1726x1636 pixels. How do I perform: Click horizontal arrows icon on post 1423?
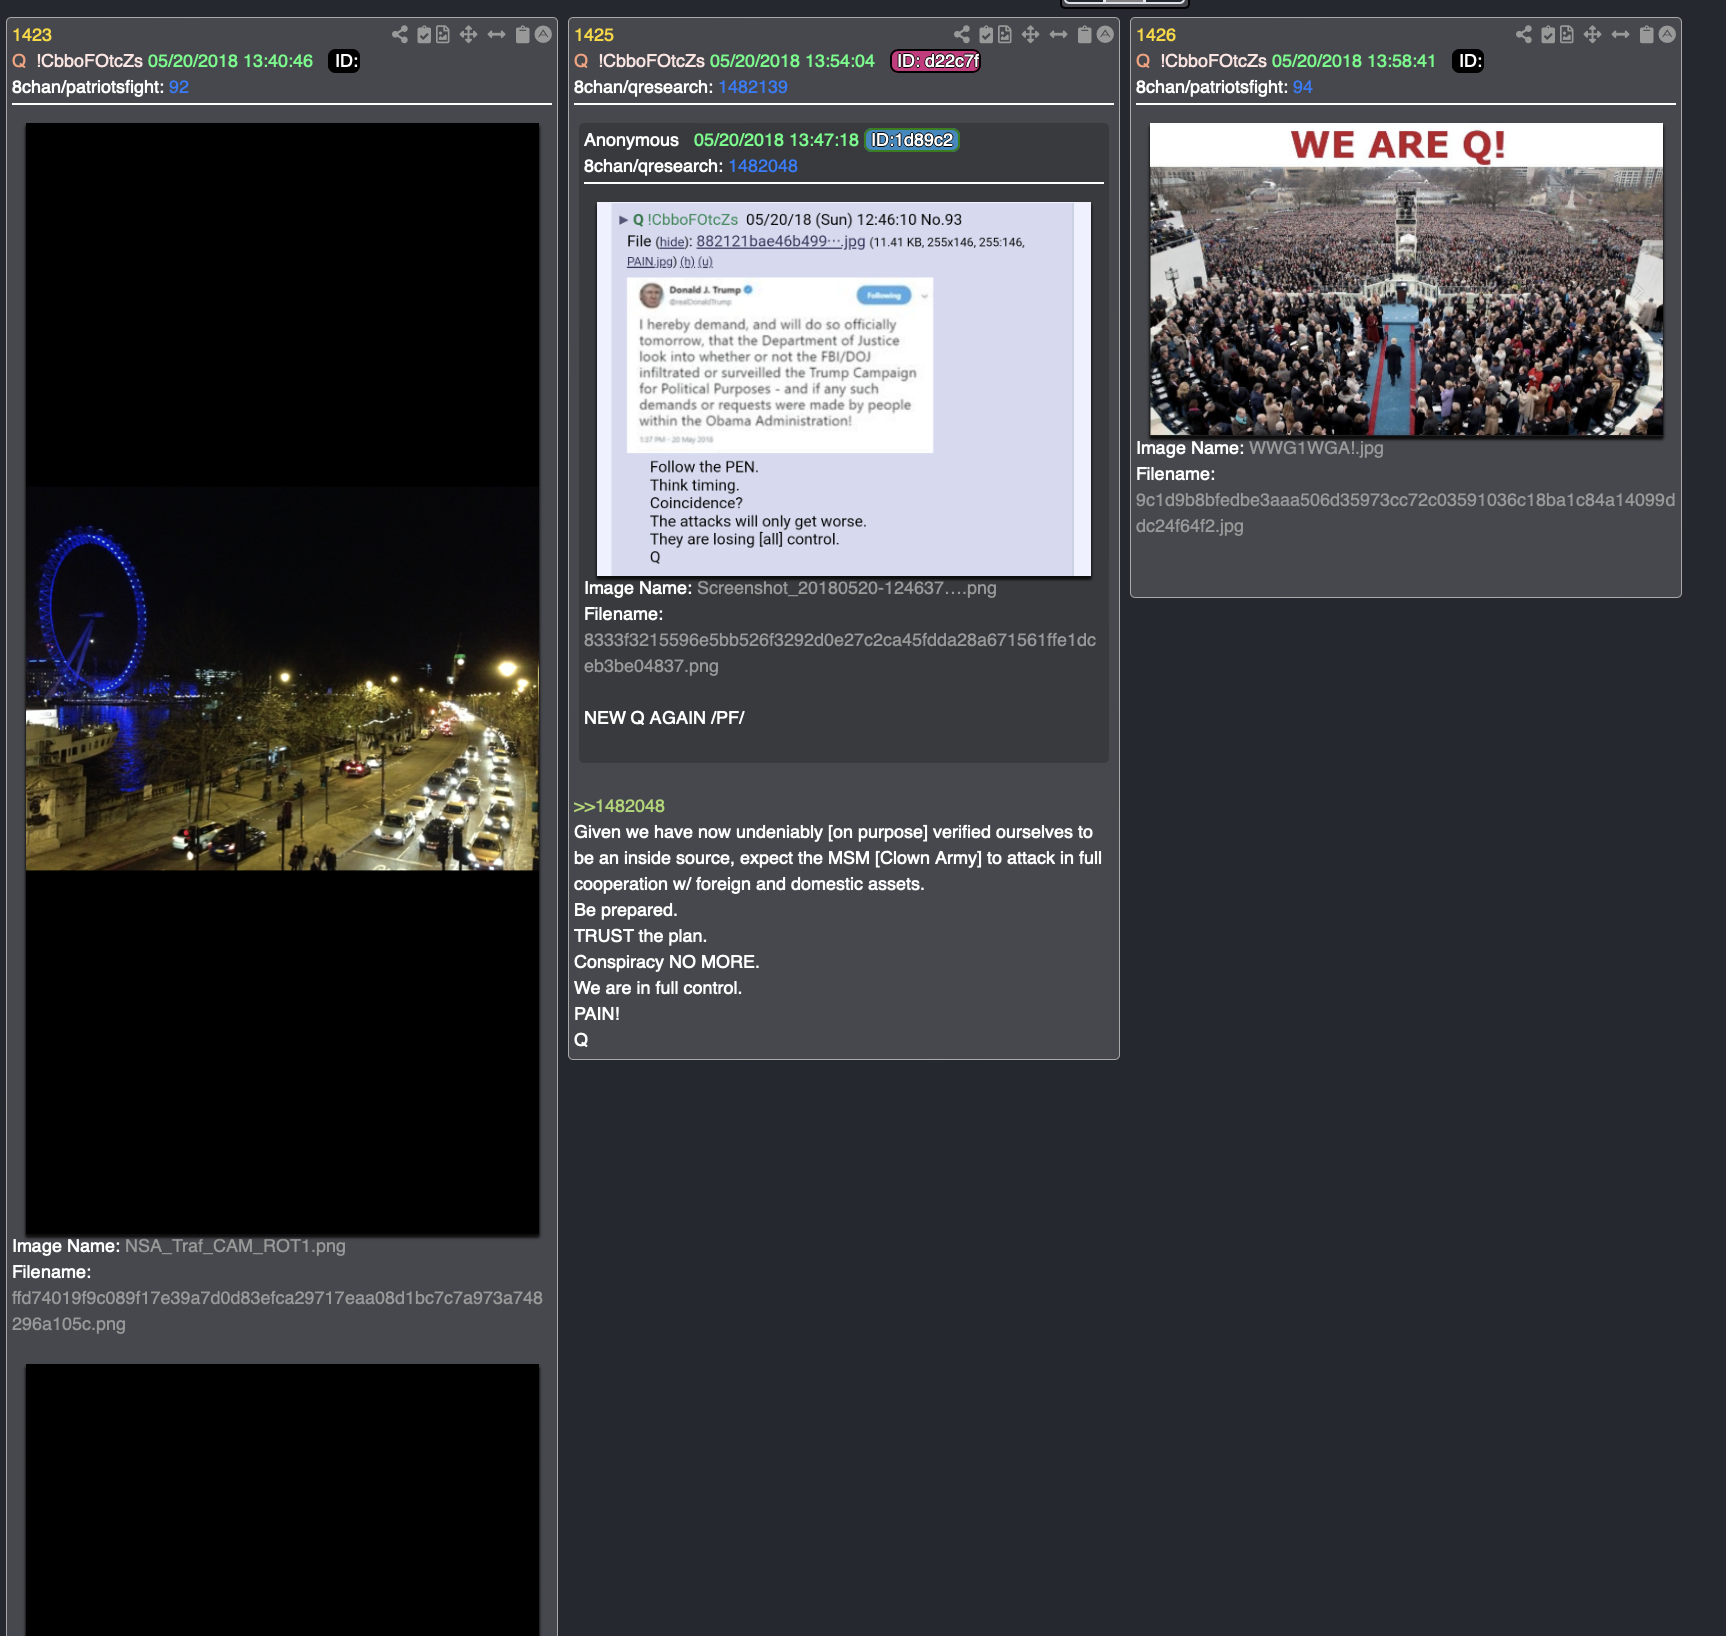496,35
